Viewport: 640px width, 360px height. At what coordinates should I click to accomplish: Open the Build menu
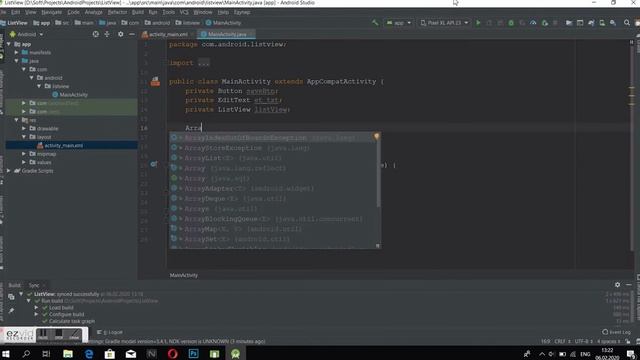[x=138, y=12]
